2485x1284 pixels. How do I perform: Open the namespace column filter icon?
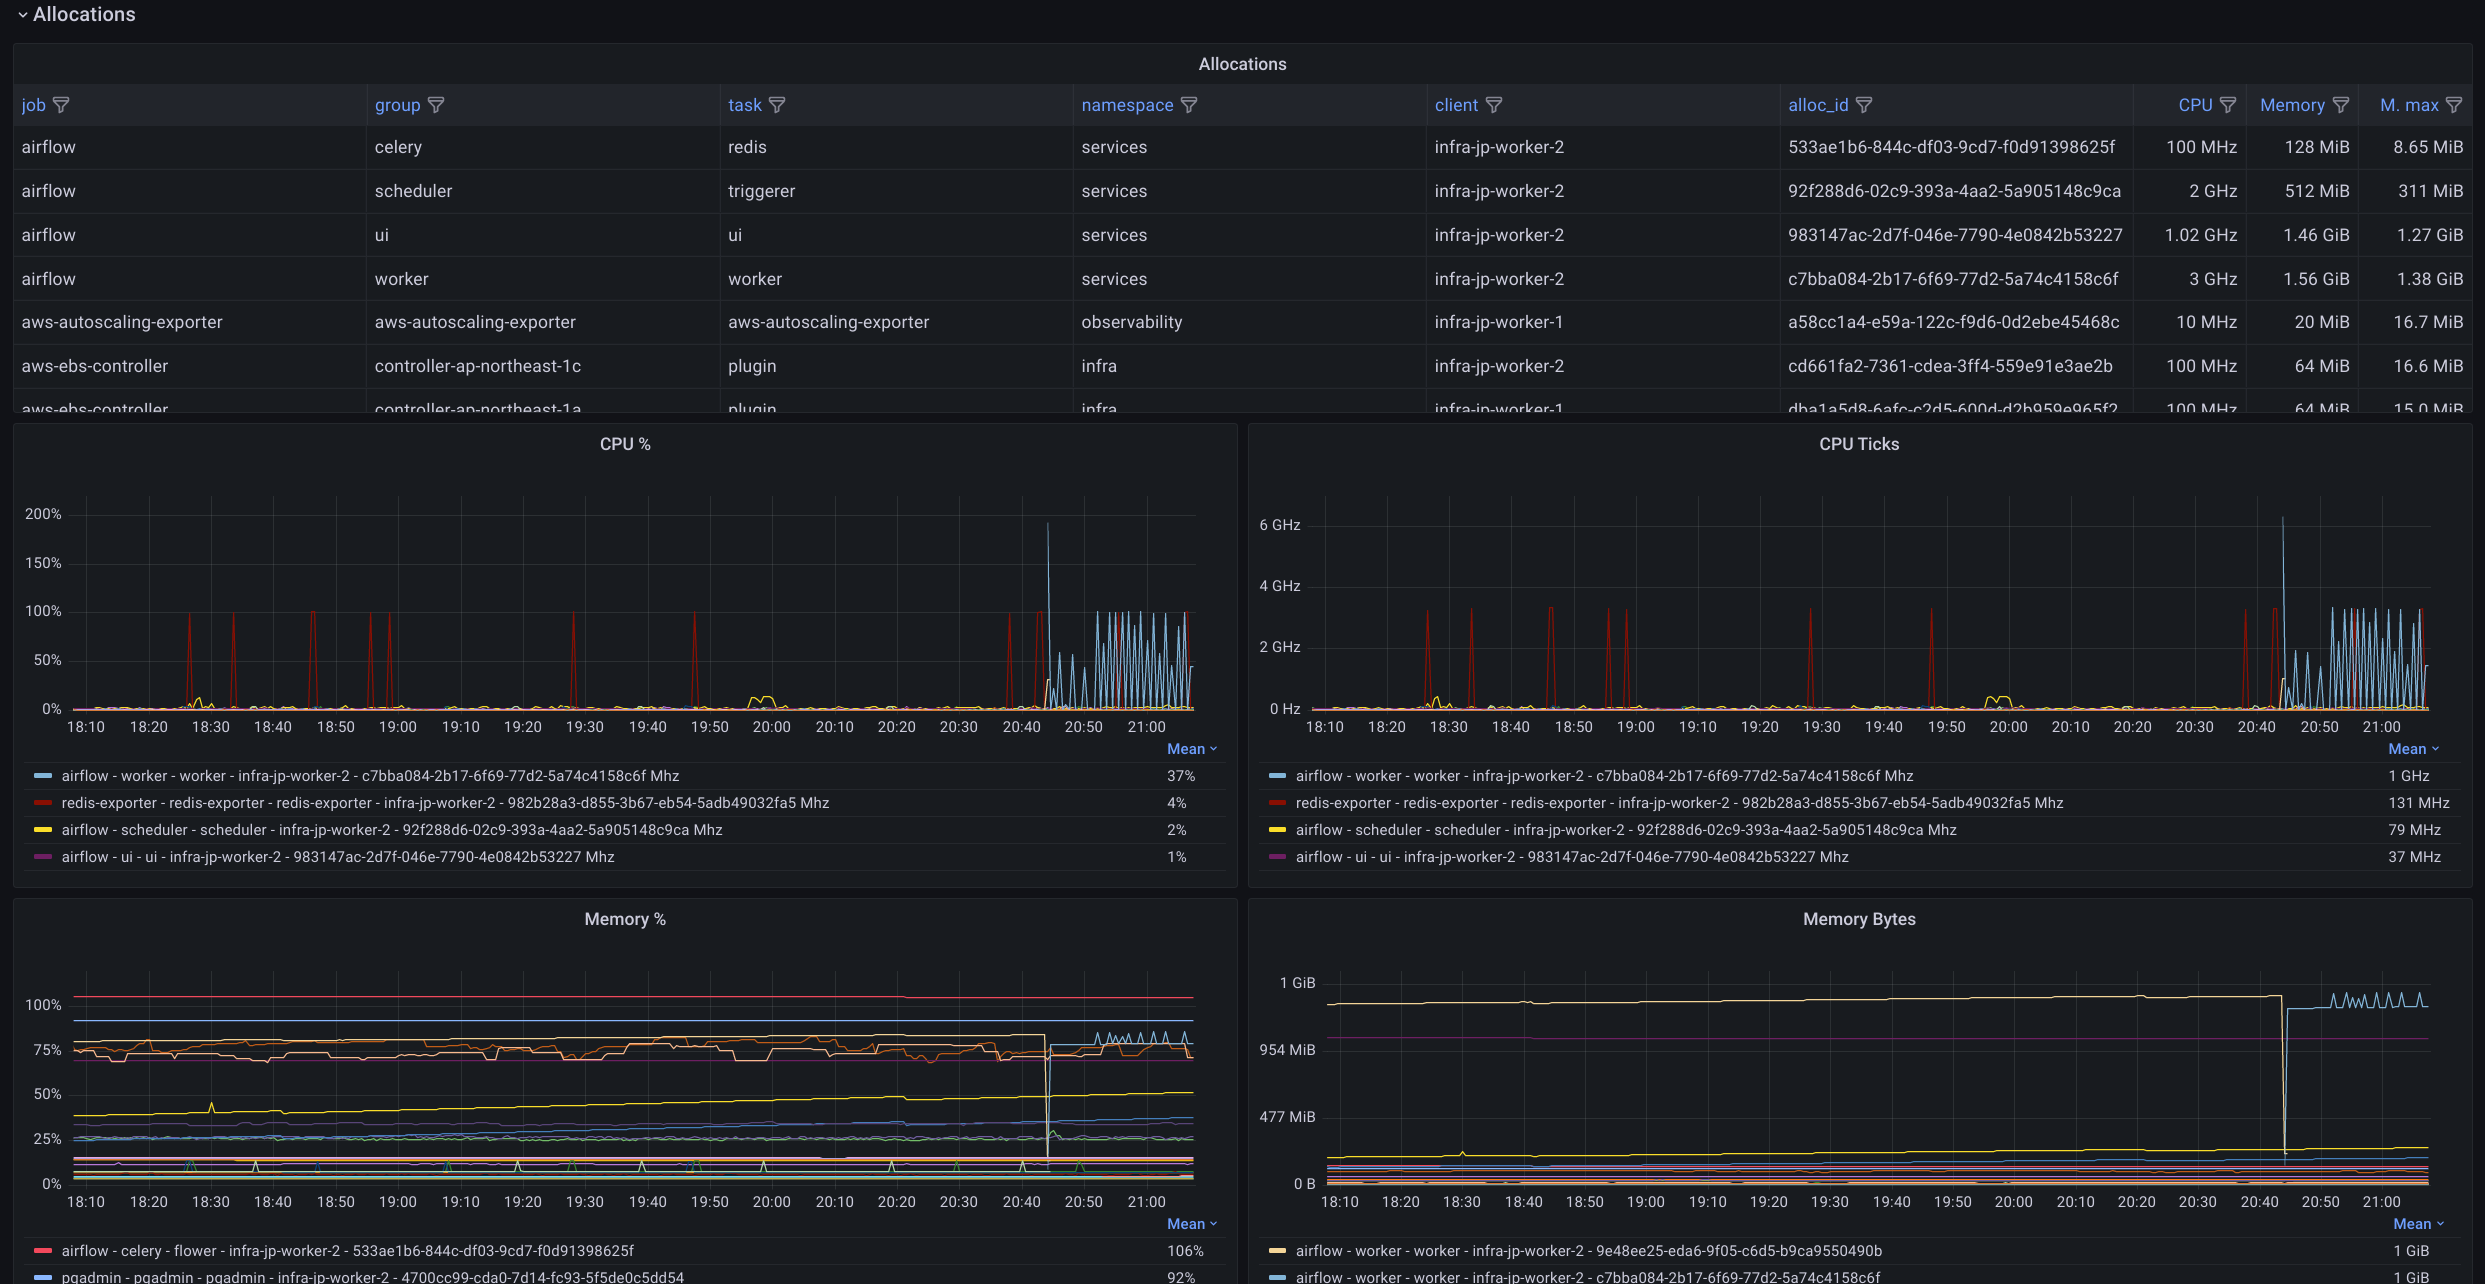[1189, 105]
